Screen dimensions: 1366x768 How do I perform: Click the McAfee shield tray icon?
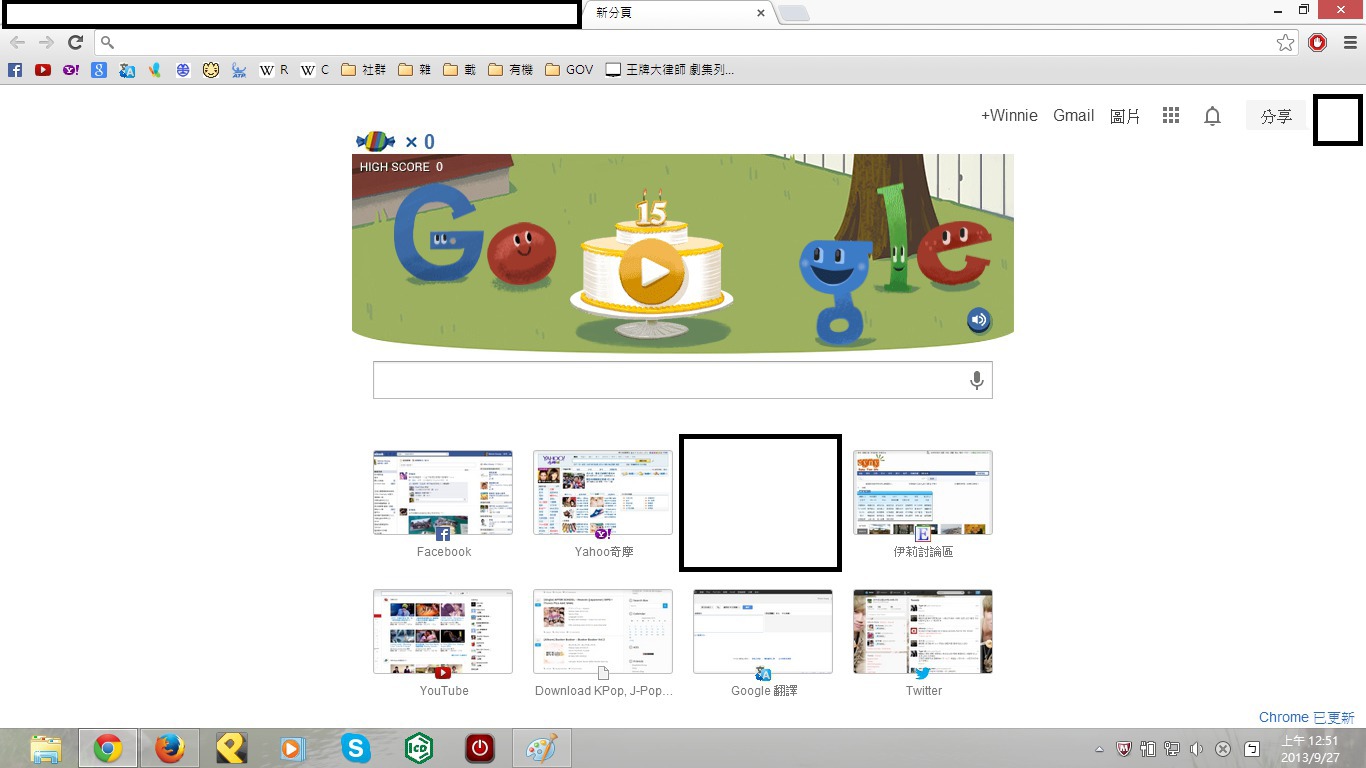pyautogui.click(x=1123, y=748)
